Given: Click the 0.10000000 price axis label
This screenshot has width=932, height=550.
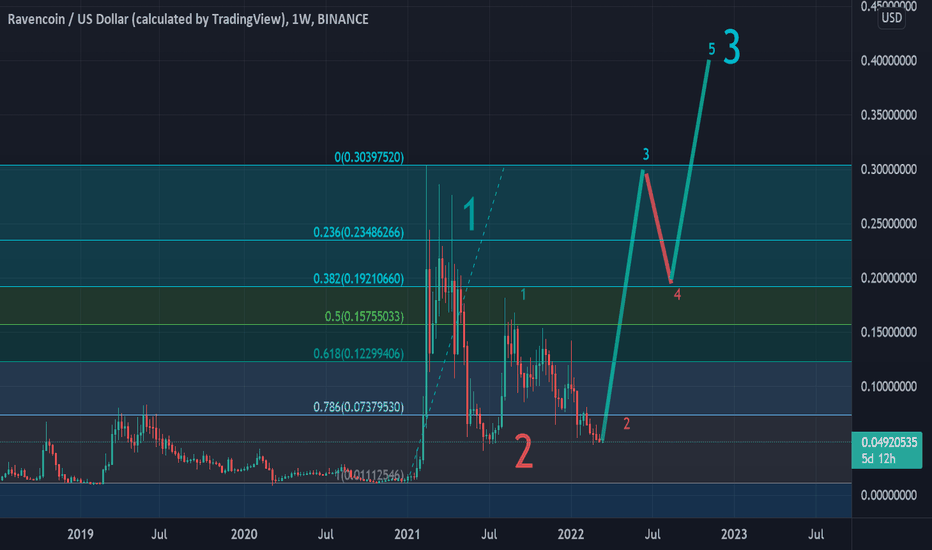Looking at the screenshot, I should pos(889,386).
